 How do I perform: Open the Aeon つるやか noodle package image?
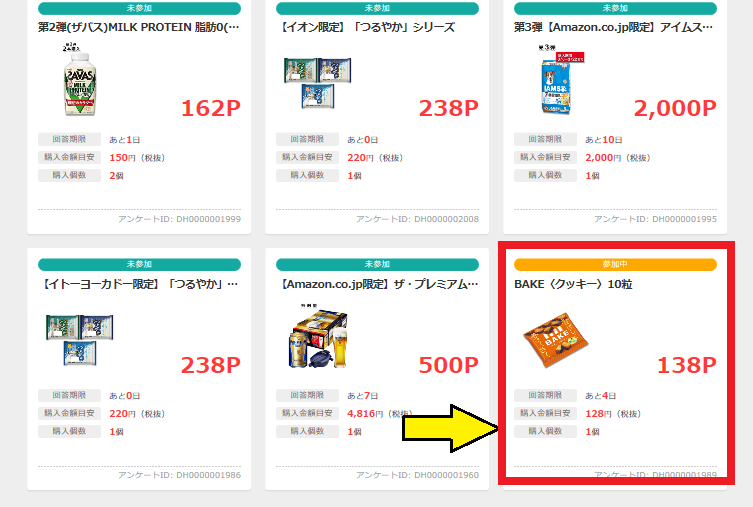(317, 83)
